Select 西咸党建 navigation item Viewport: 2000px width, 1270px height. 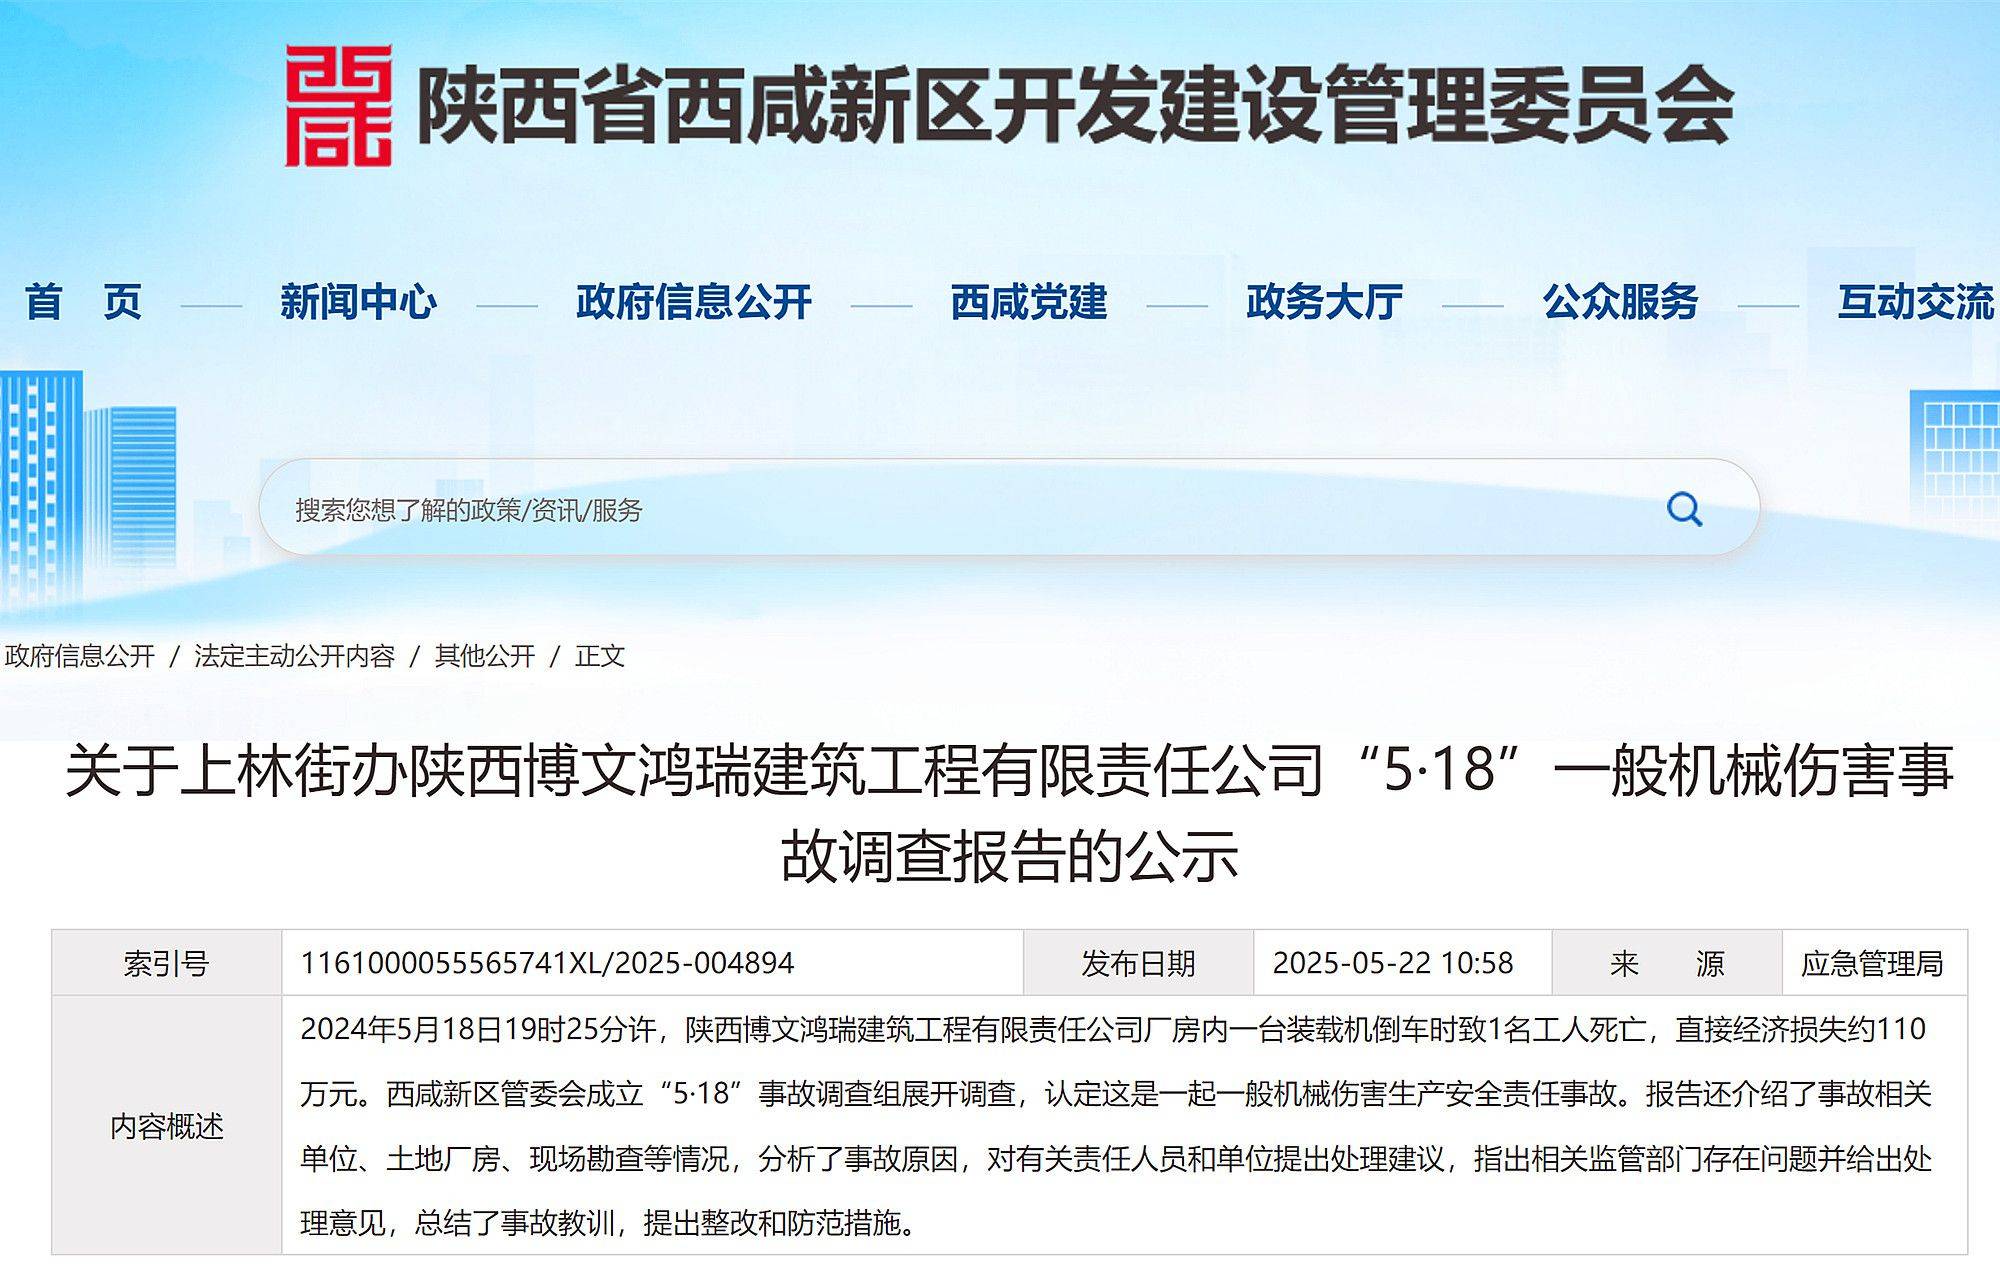click(1029, 302)
